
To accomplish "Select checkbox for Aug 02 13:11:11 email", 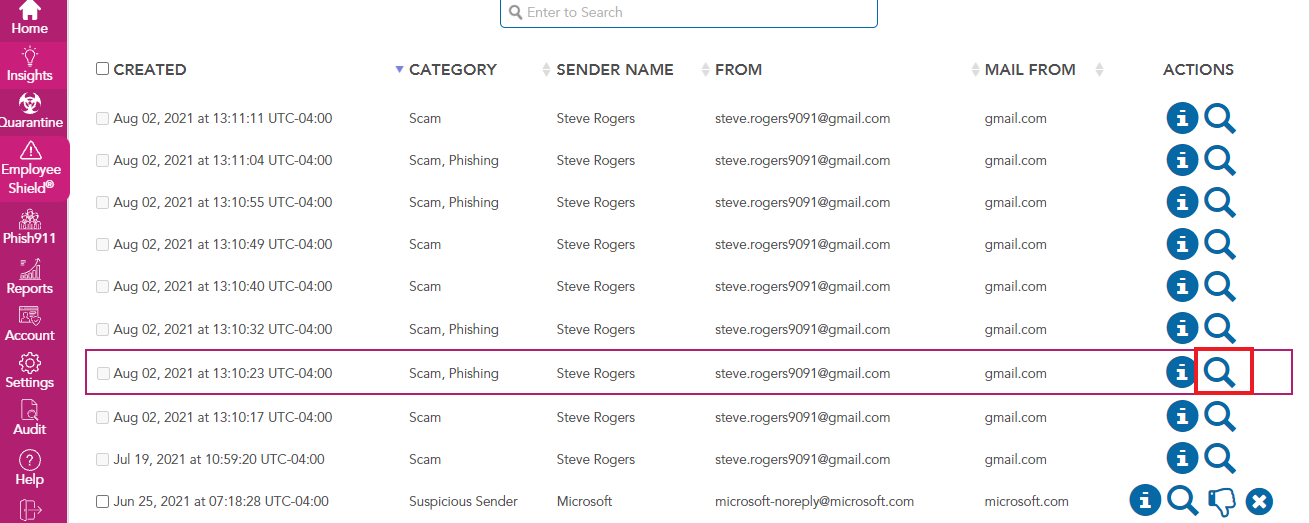I will [x=102, y=118].
